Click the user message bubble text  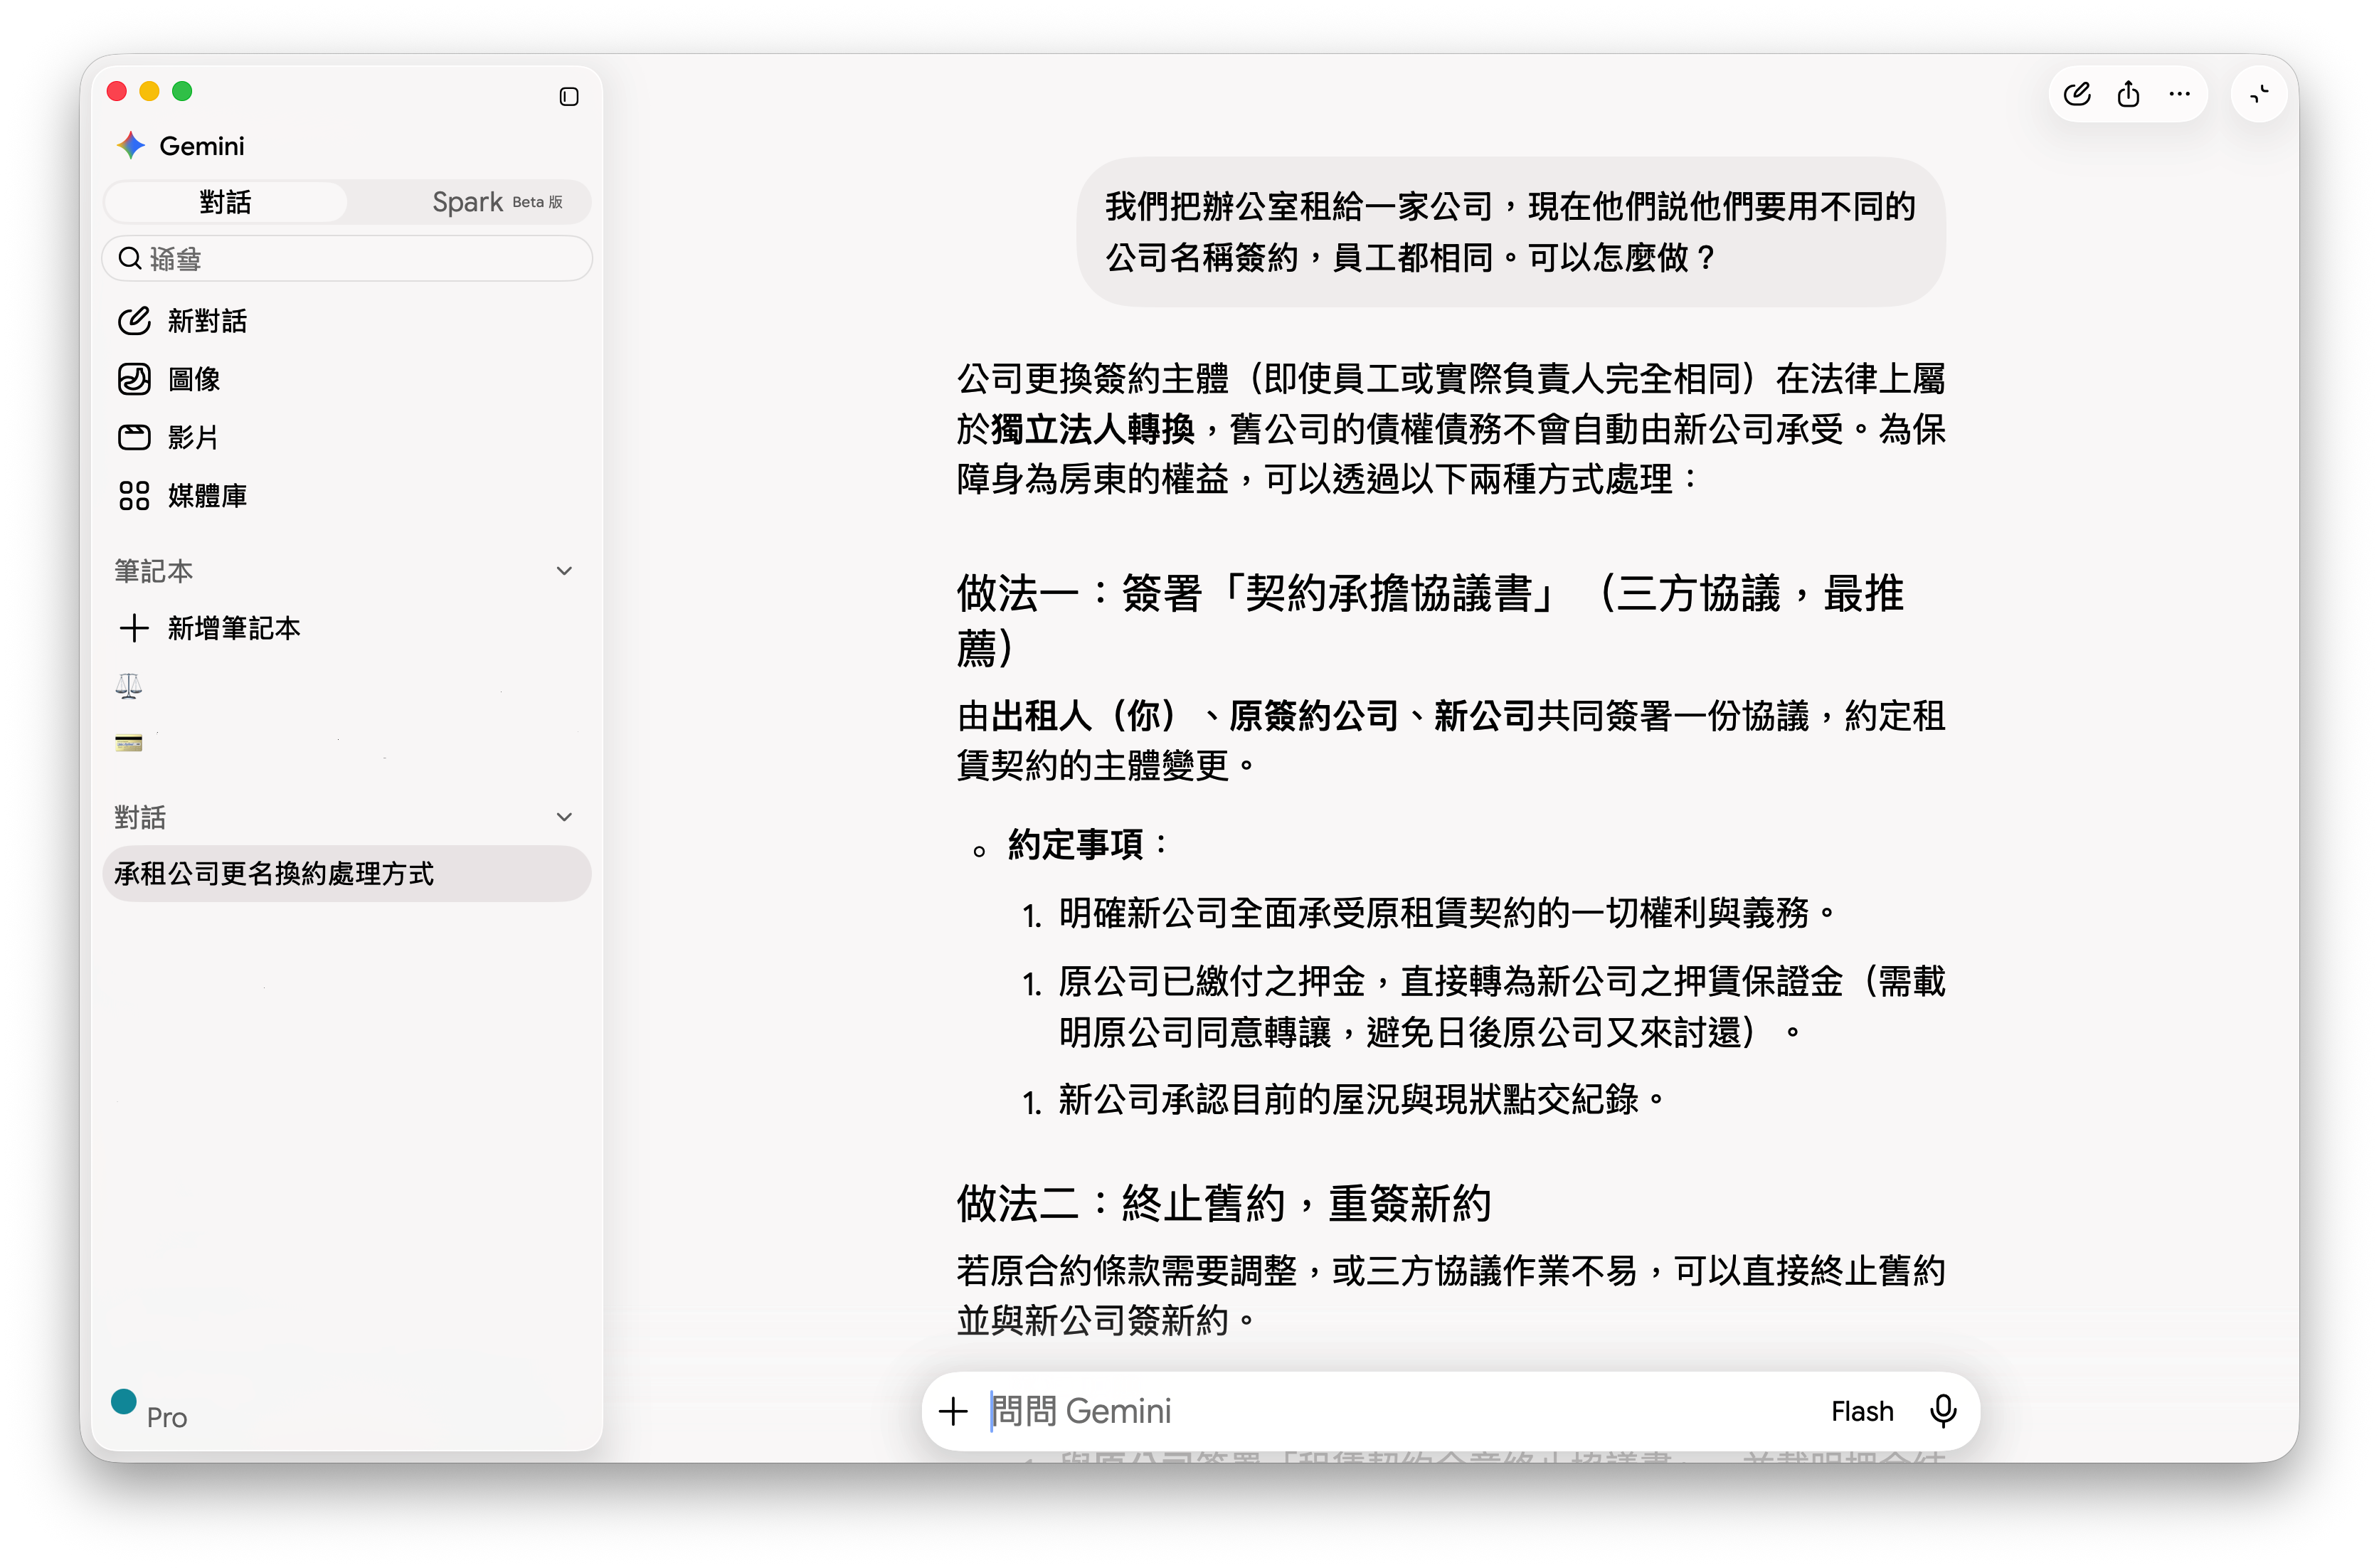1510,232
